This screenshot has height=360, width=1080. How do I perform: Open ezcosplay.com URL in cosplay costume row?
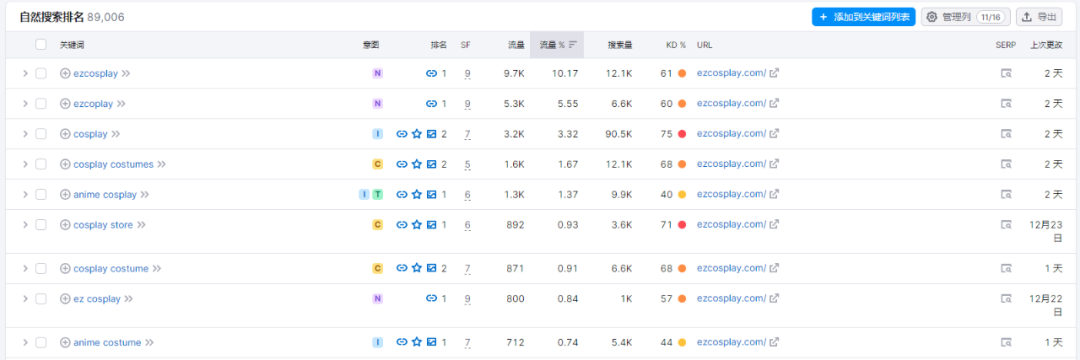click(731, 268)
